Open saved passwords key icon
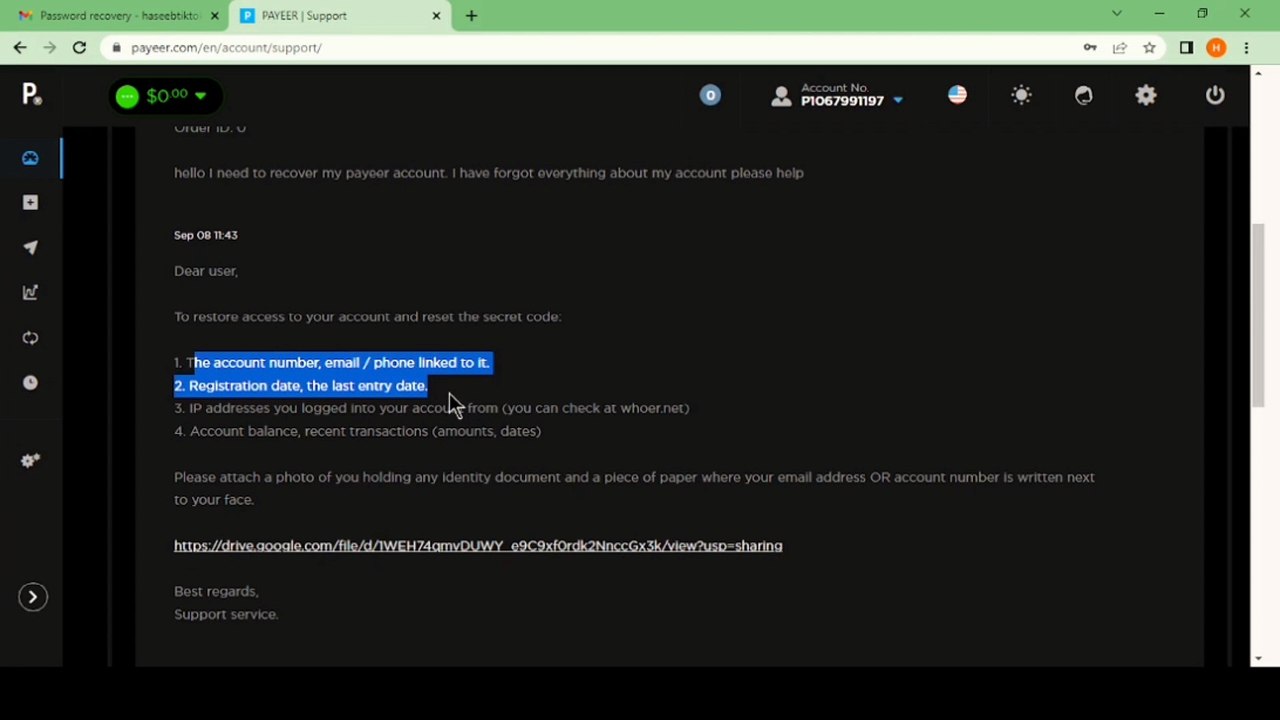Viewport: 1280px width, 720px height. coord(1090,47)
